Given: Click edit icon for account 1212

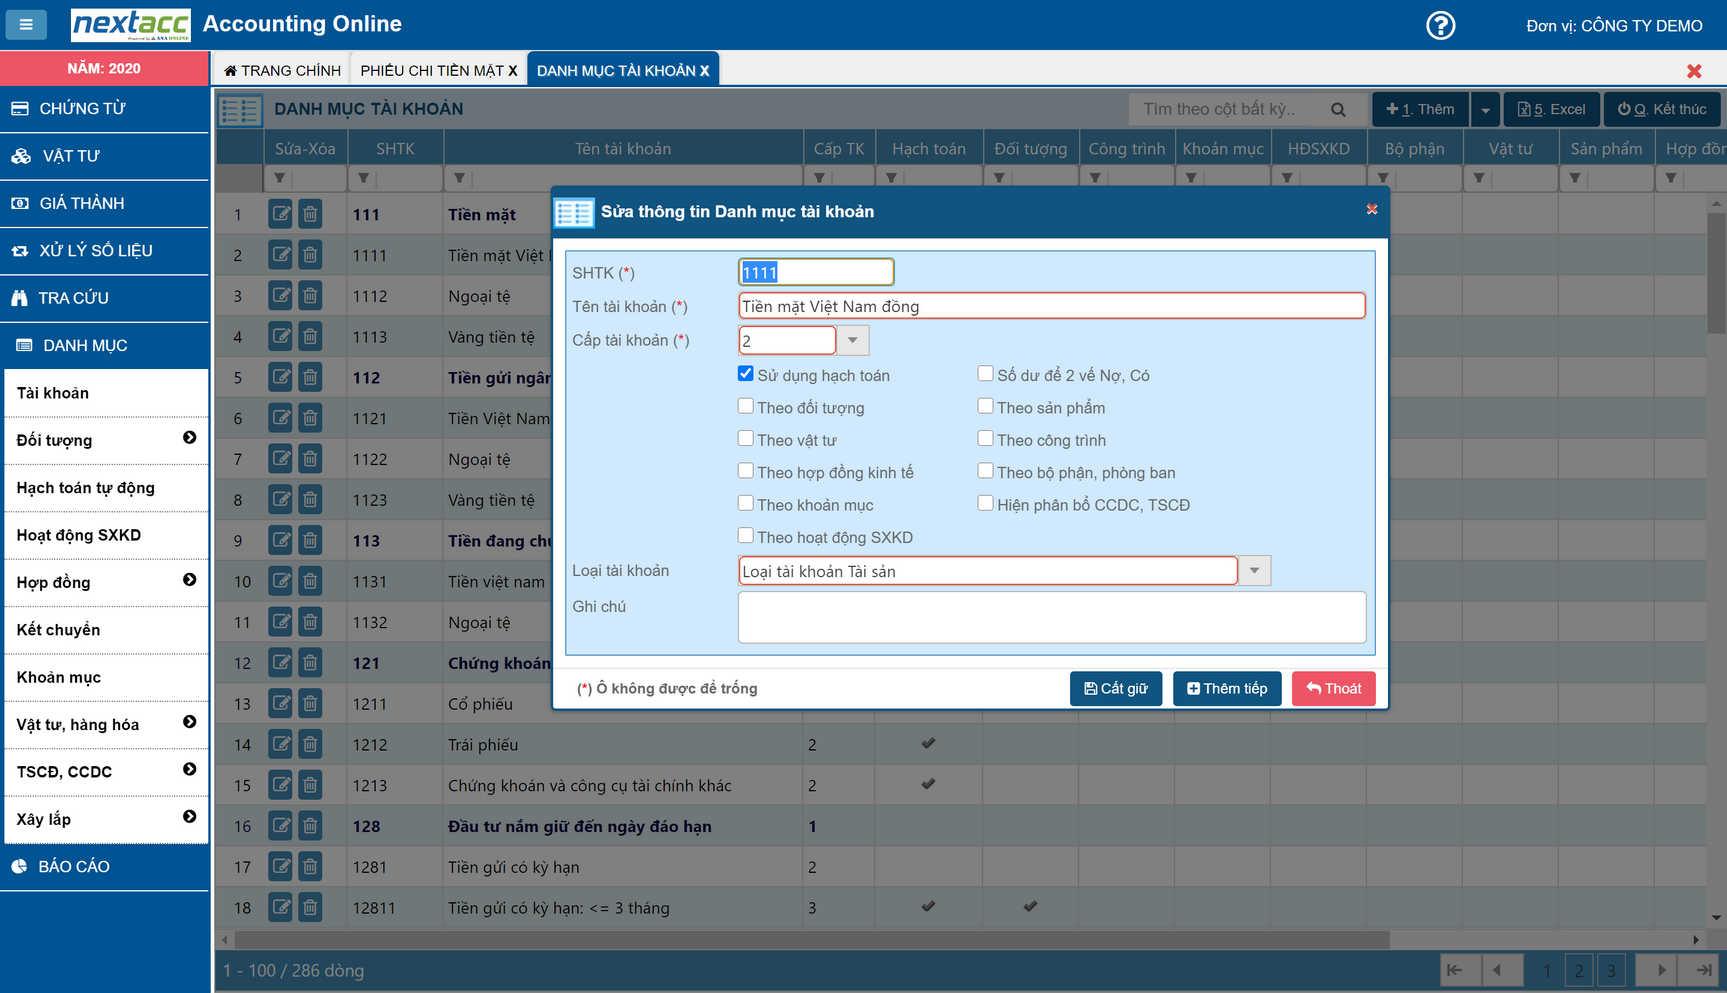Looking at the screenshot, I should 281,744.
